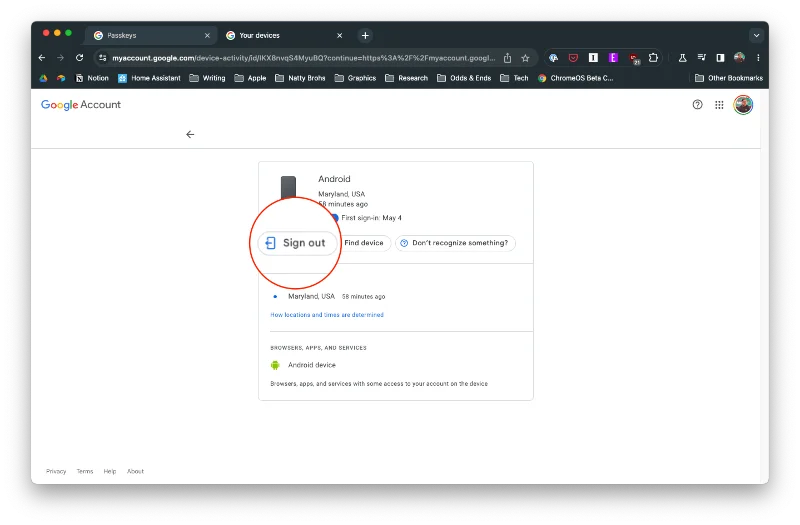Open Google Account help icon
Viewport: 800px width, 525px height.
pos(698,105)
